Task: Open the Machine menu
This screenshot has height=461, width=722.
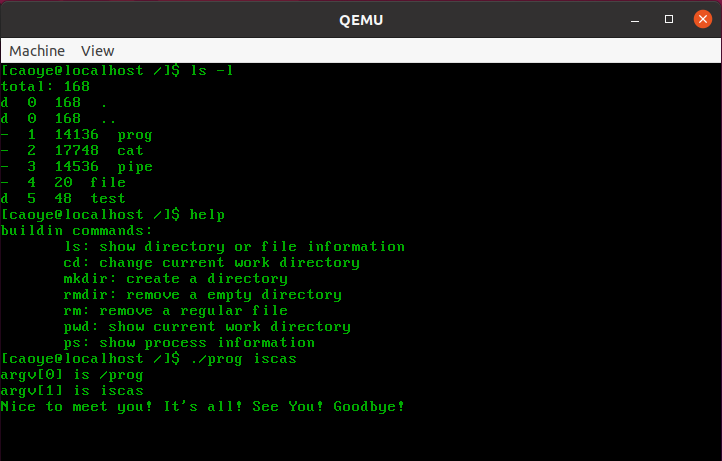Action: pos(37,51)
